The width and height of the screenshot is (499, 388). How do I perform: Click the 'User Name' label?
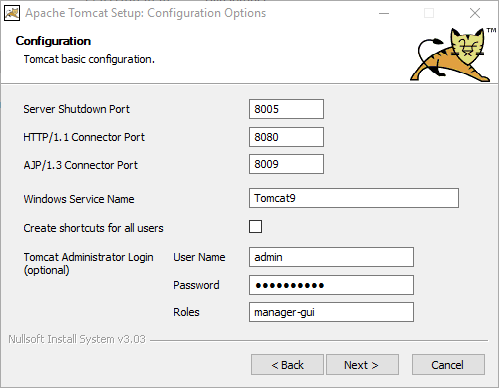(199, 257)
